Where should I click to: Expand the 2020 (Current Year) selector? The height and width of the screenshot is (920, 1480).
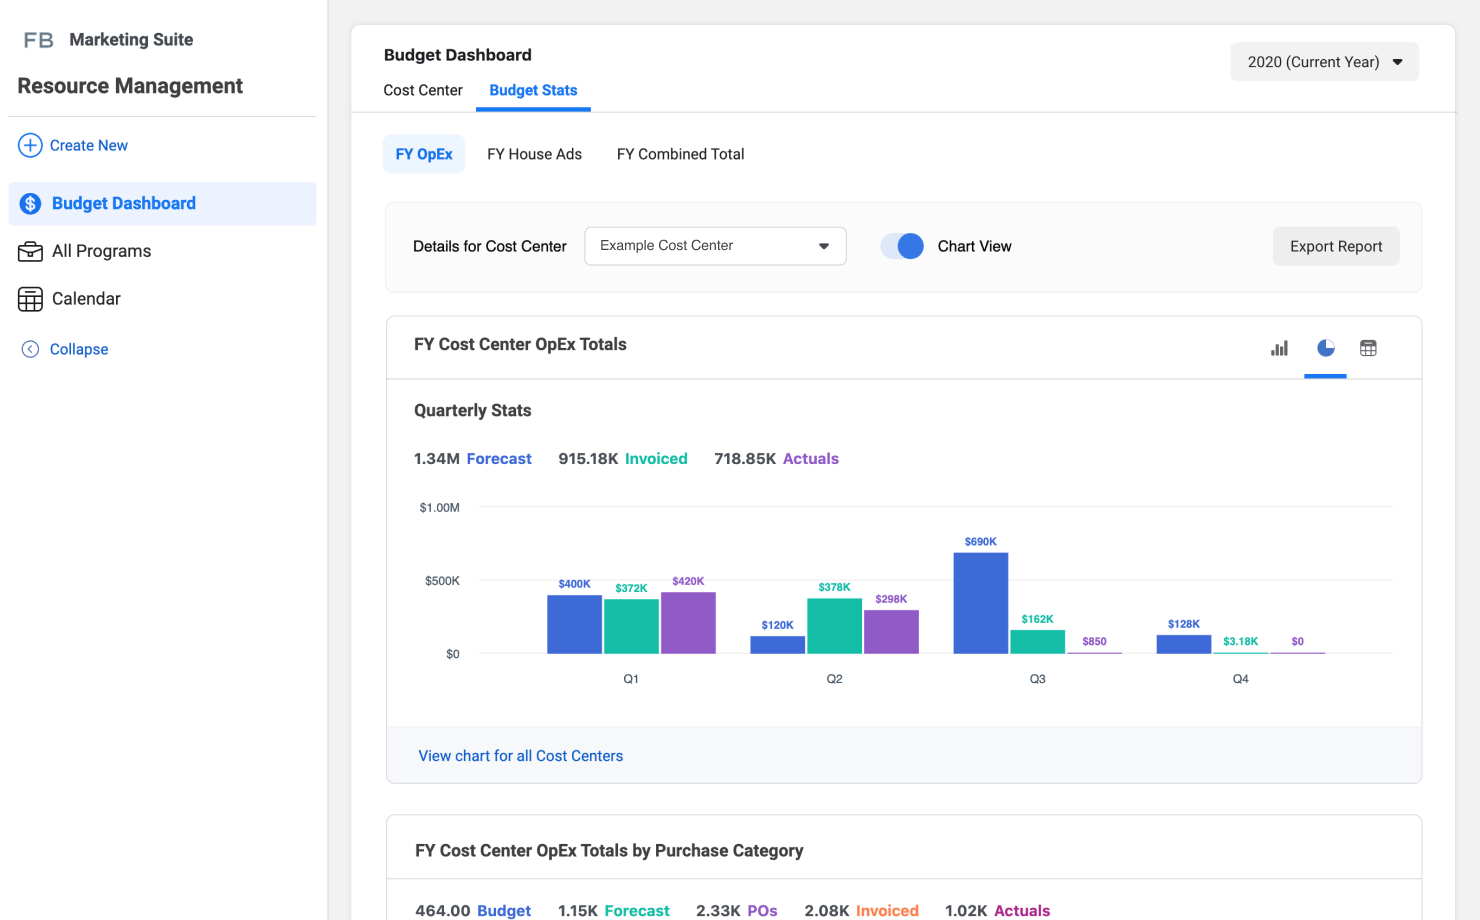coord(1324,62)
